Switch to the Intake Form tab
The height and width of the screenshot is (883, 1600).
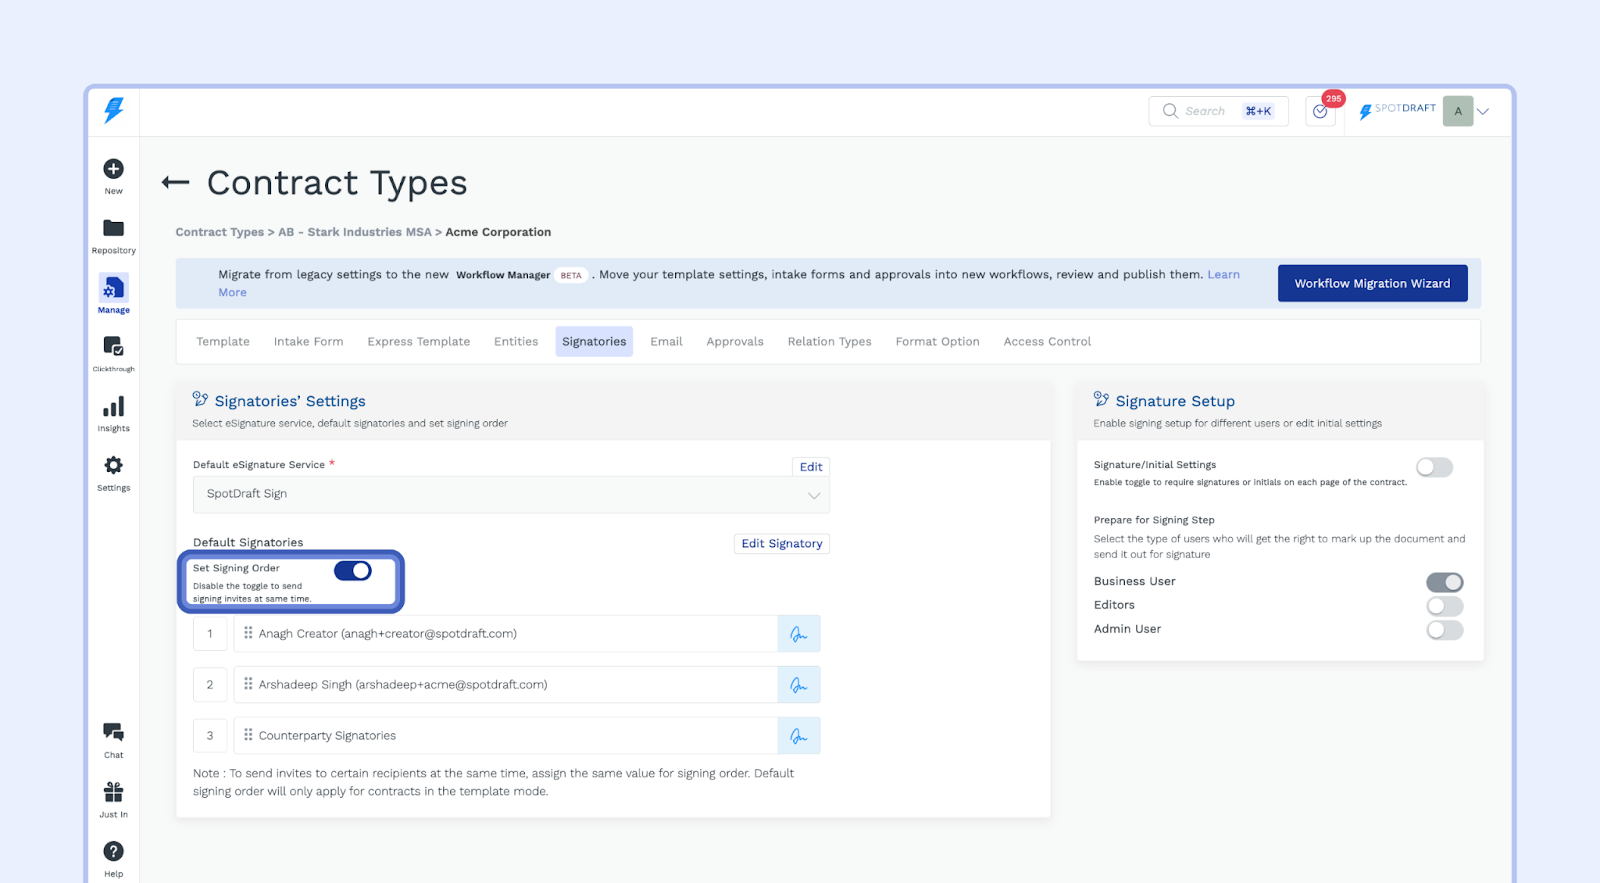(x=308, y=342)
